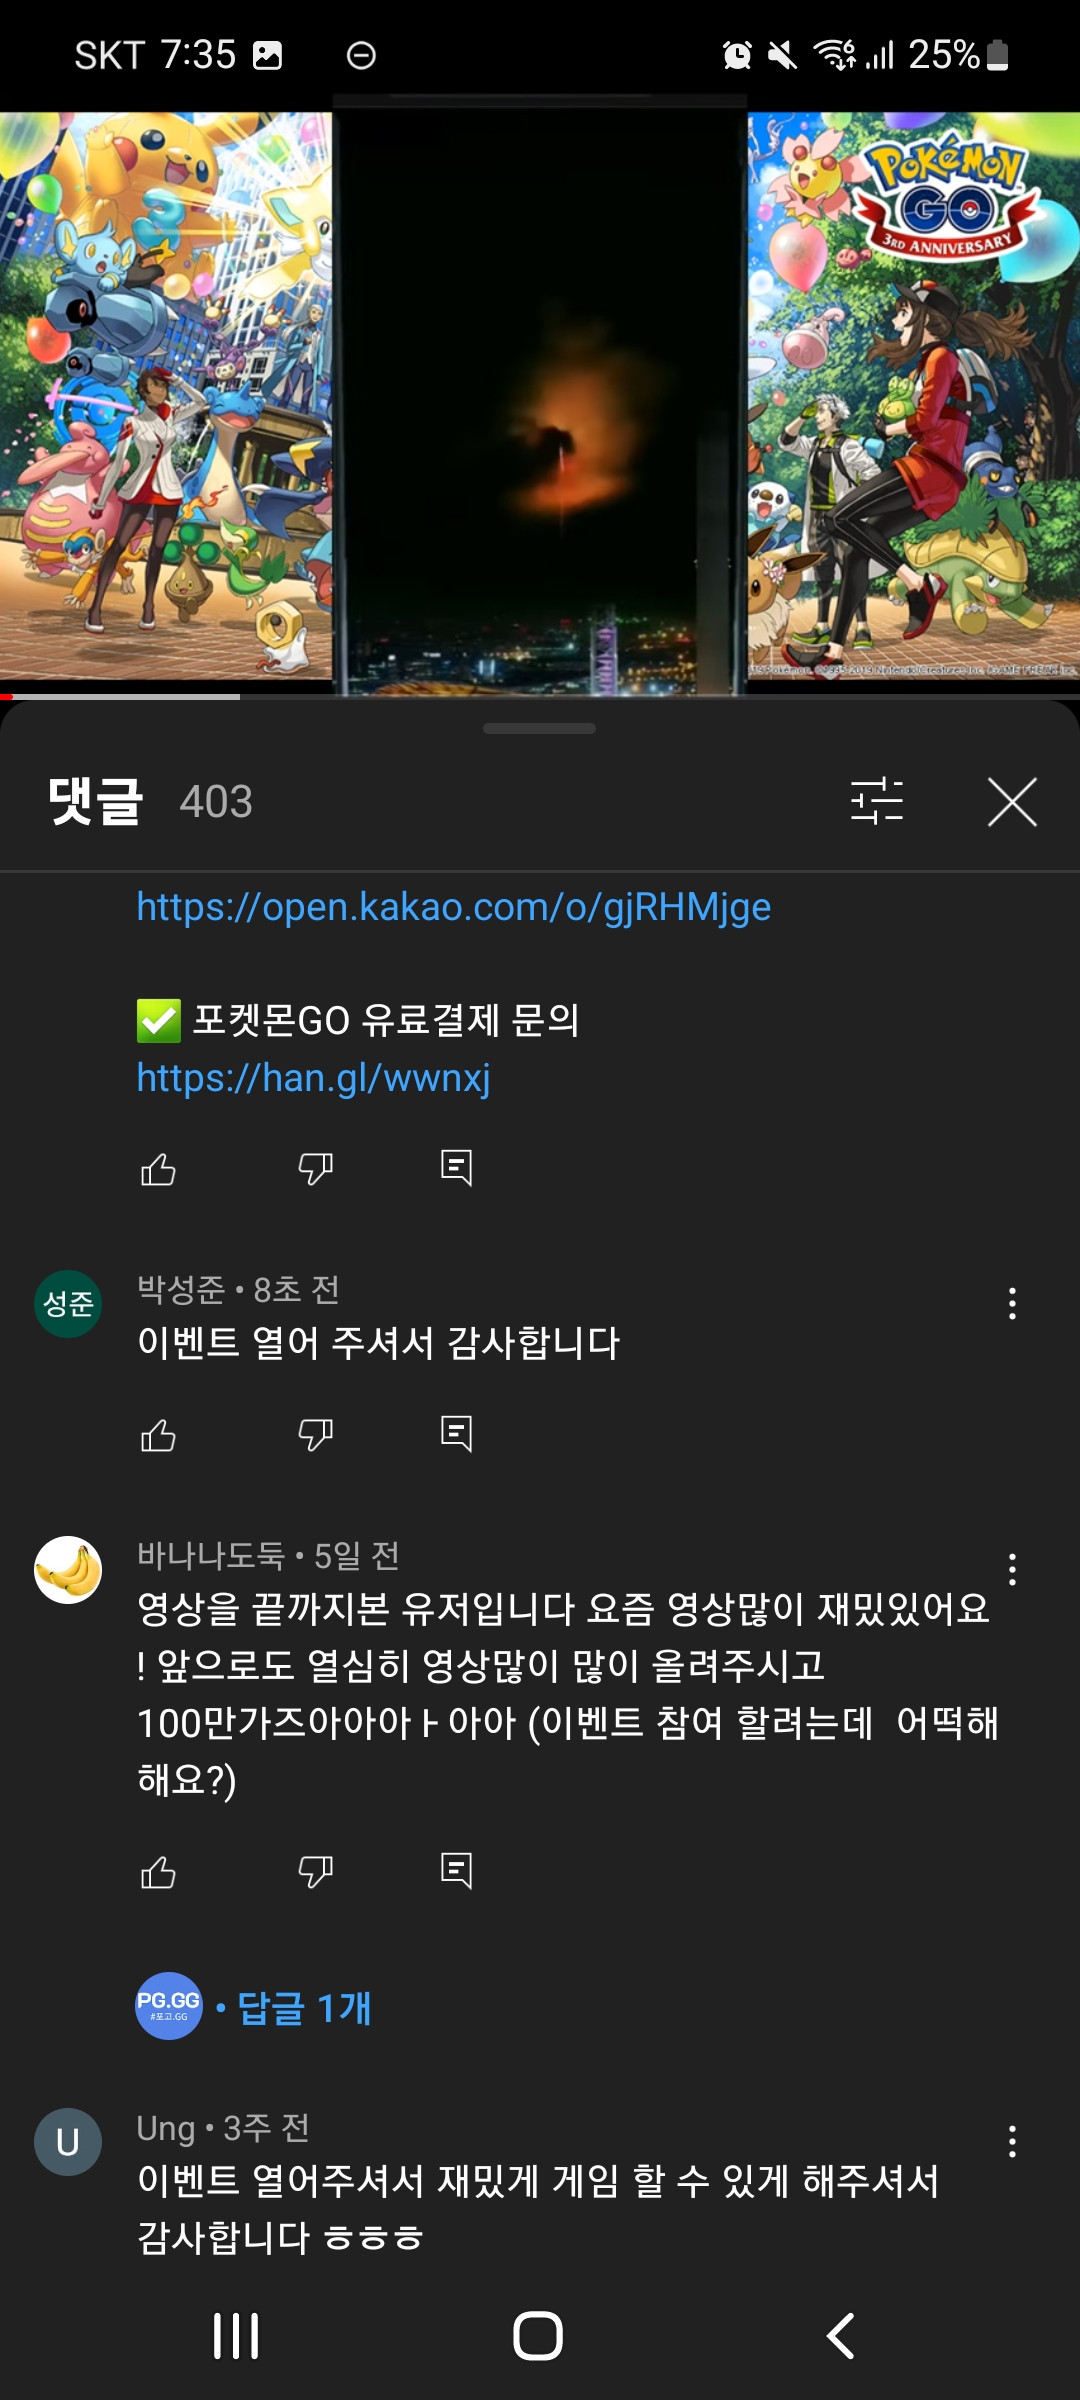Open 바나나도둑's banana profile avatar
The width and height of the screenshot is (1080, 2400).
click(68, 1570)
